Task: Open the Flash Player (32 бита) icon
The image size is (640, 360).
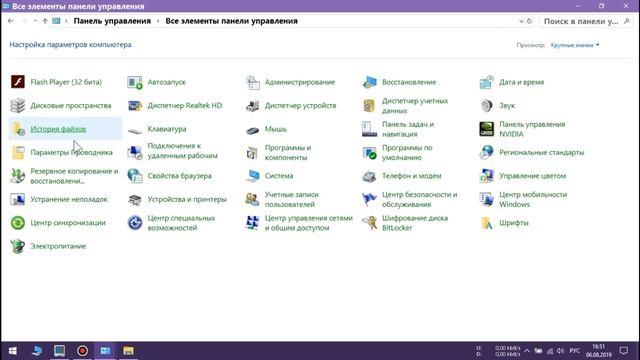Action: click(18, 82)
